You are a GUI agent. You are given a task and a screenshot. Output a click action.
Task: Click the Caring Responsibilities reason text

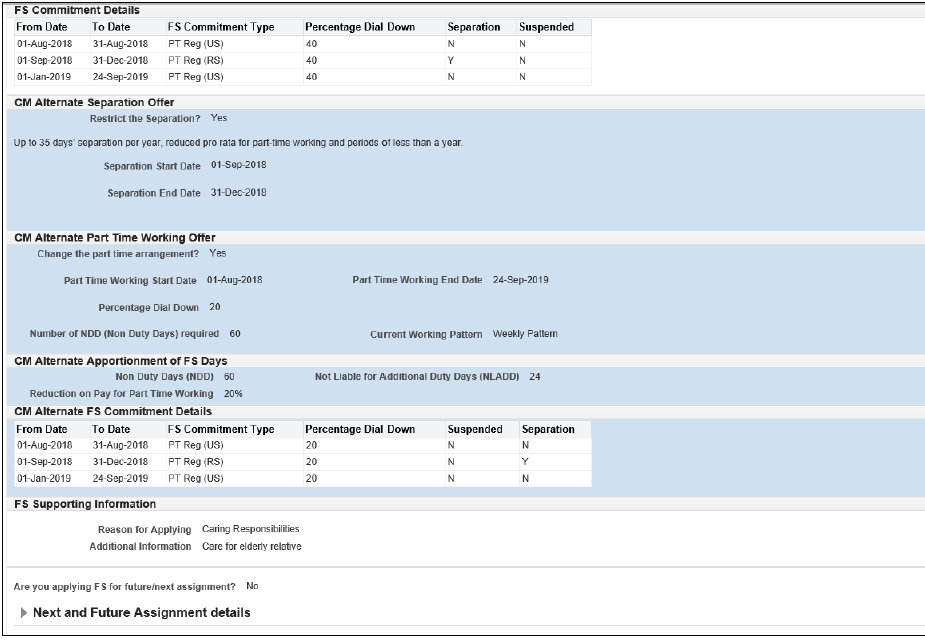[250, 529]
